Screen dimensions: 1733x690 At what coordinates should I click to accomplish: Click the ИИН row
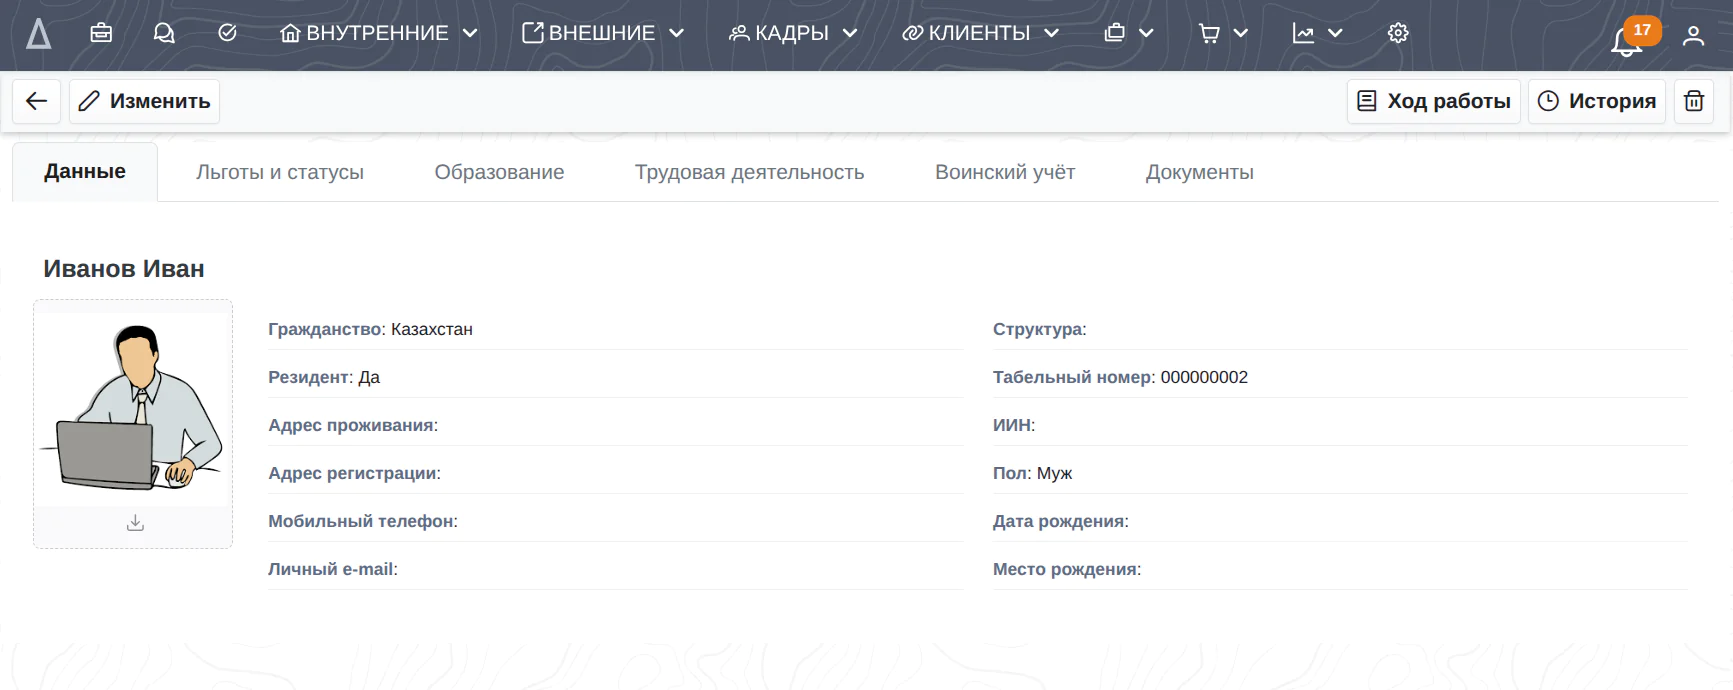tap(1340, 425)
